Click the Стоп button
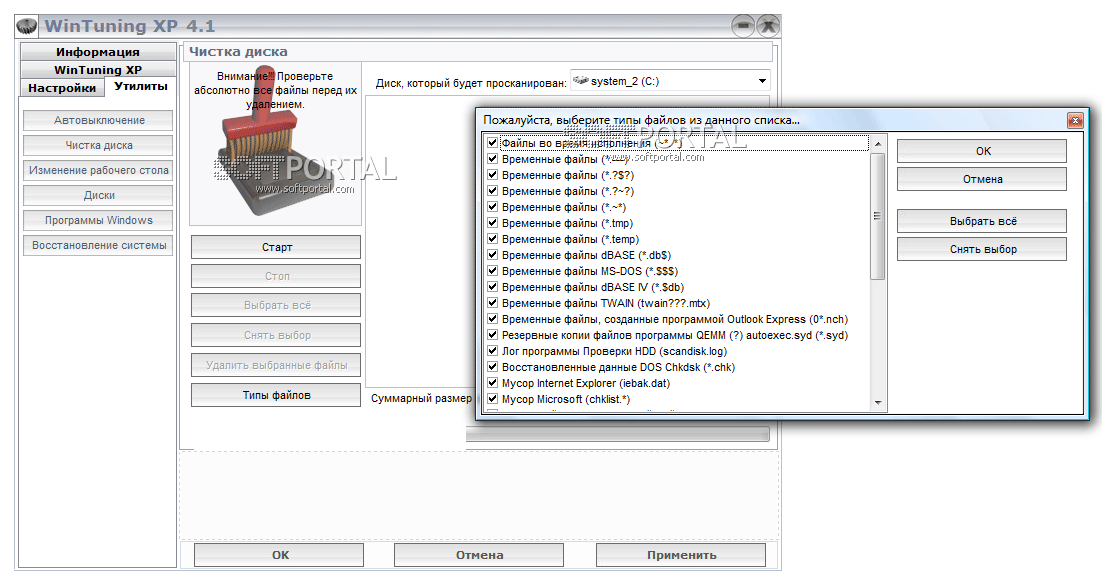This screenshot has height=582, width=1102. (276, 276)
